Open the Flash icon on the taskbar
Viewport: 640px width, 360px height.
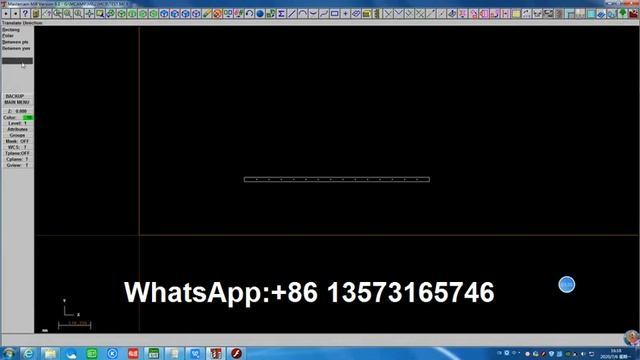tap(236, 353)
